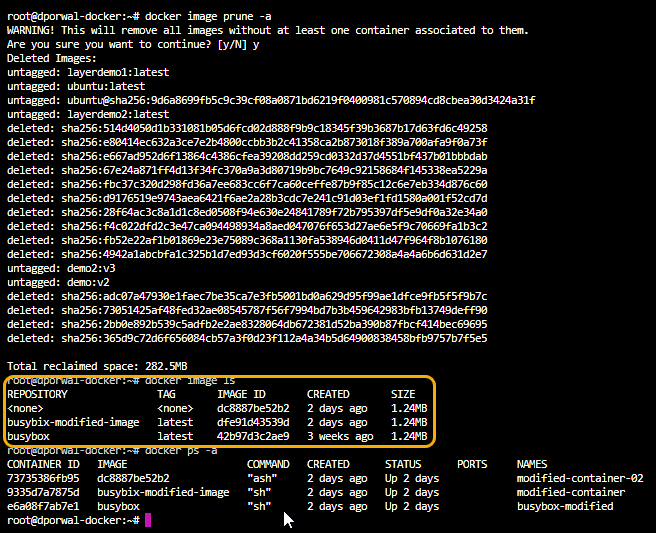Click the 'Are you sure' confirmation prompt
Image resolution: width=656 pixels, height=533 pixels.
click(x=133, y=44)
